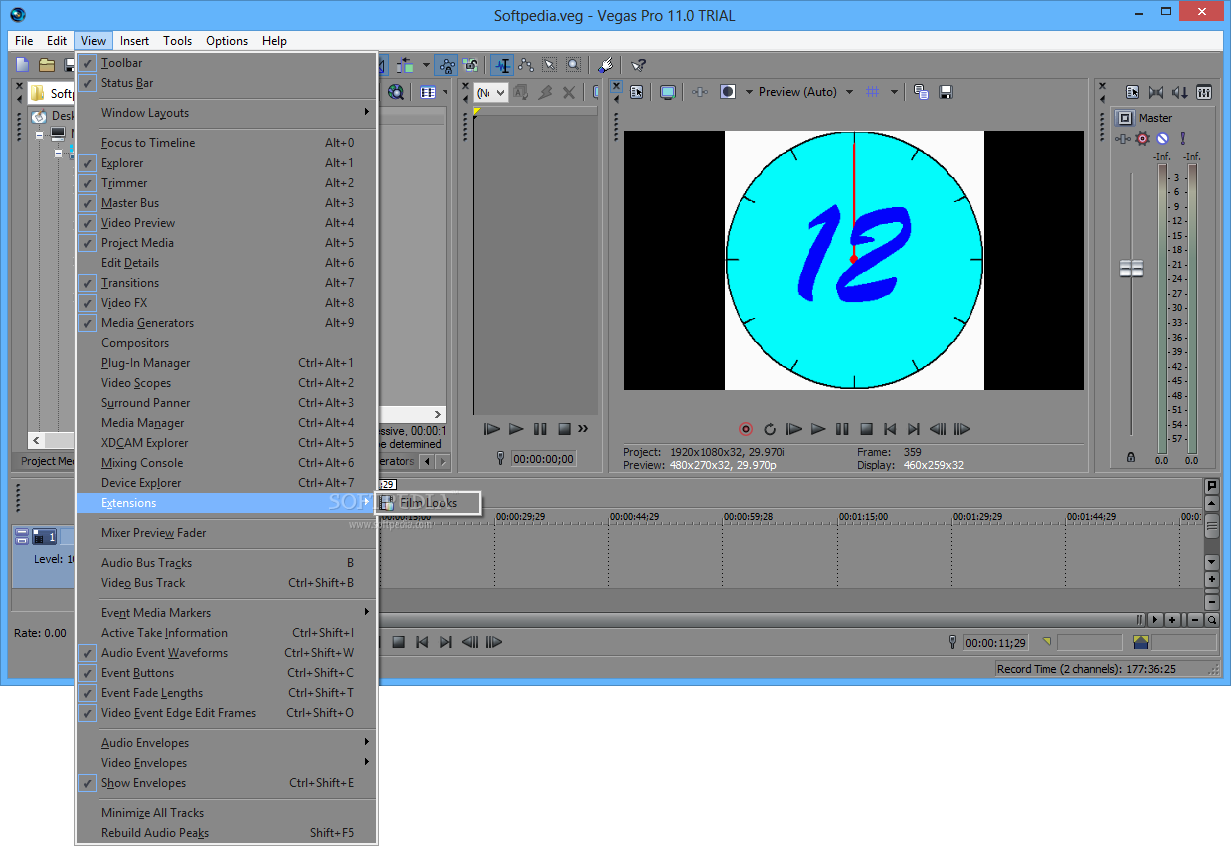Open the Tools menu
Image resolution: width=1231 pixels, height=846 pixels.
pyautogui.click(x=178, y=41)
